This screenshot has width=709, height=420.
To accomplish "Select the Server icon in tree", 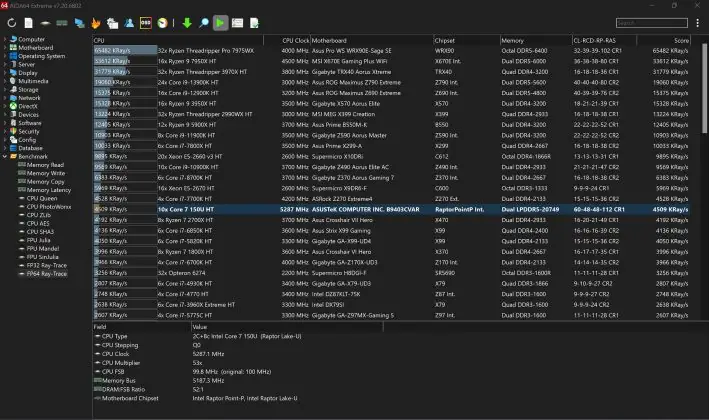I will coord(13,64).
